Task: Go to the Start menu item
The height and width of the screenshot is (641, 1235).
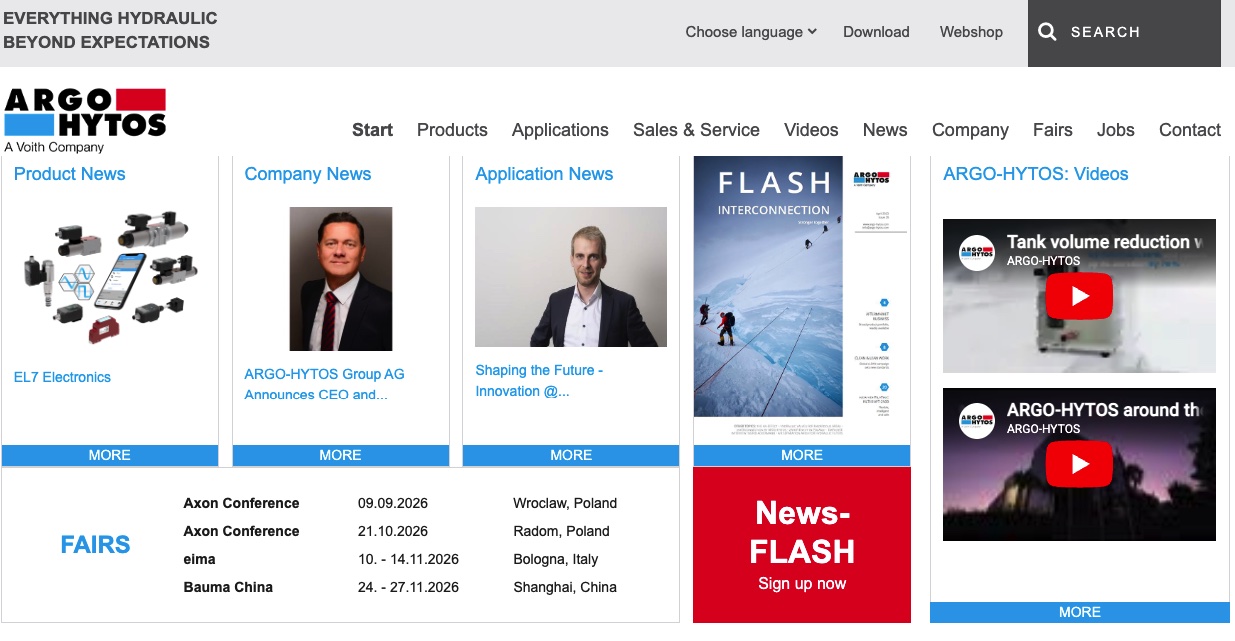Action: click(x=372, y=130)
